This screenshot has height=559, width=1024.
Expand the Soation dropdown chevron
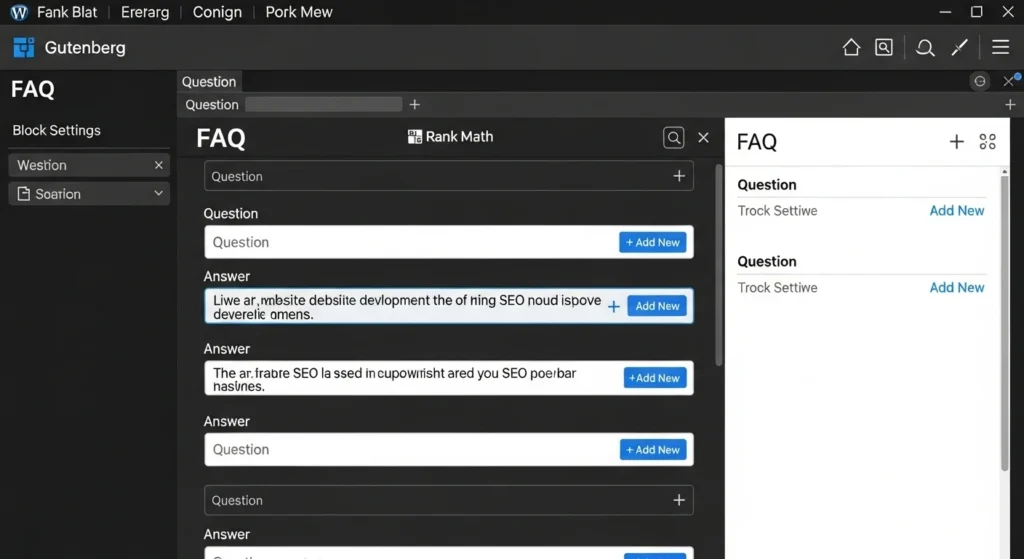point(158,193)
